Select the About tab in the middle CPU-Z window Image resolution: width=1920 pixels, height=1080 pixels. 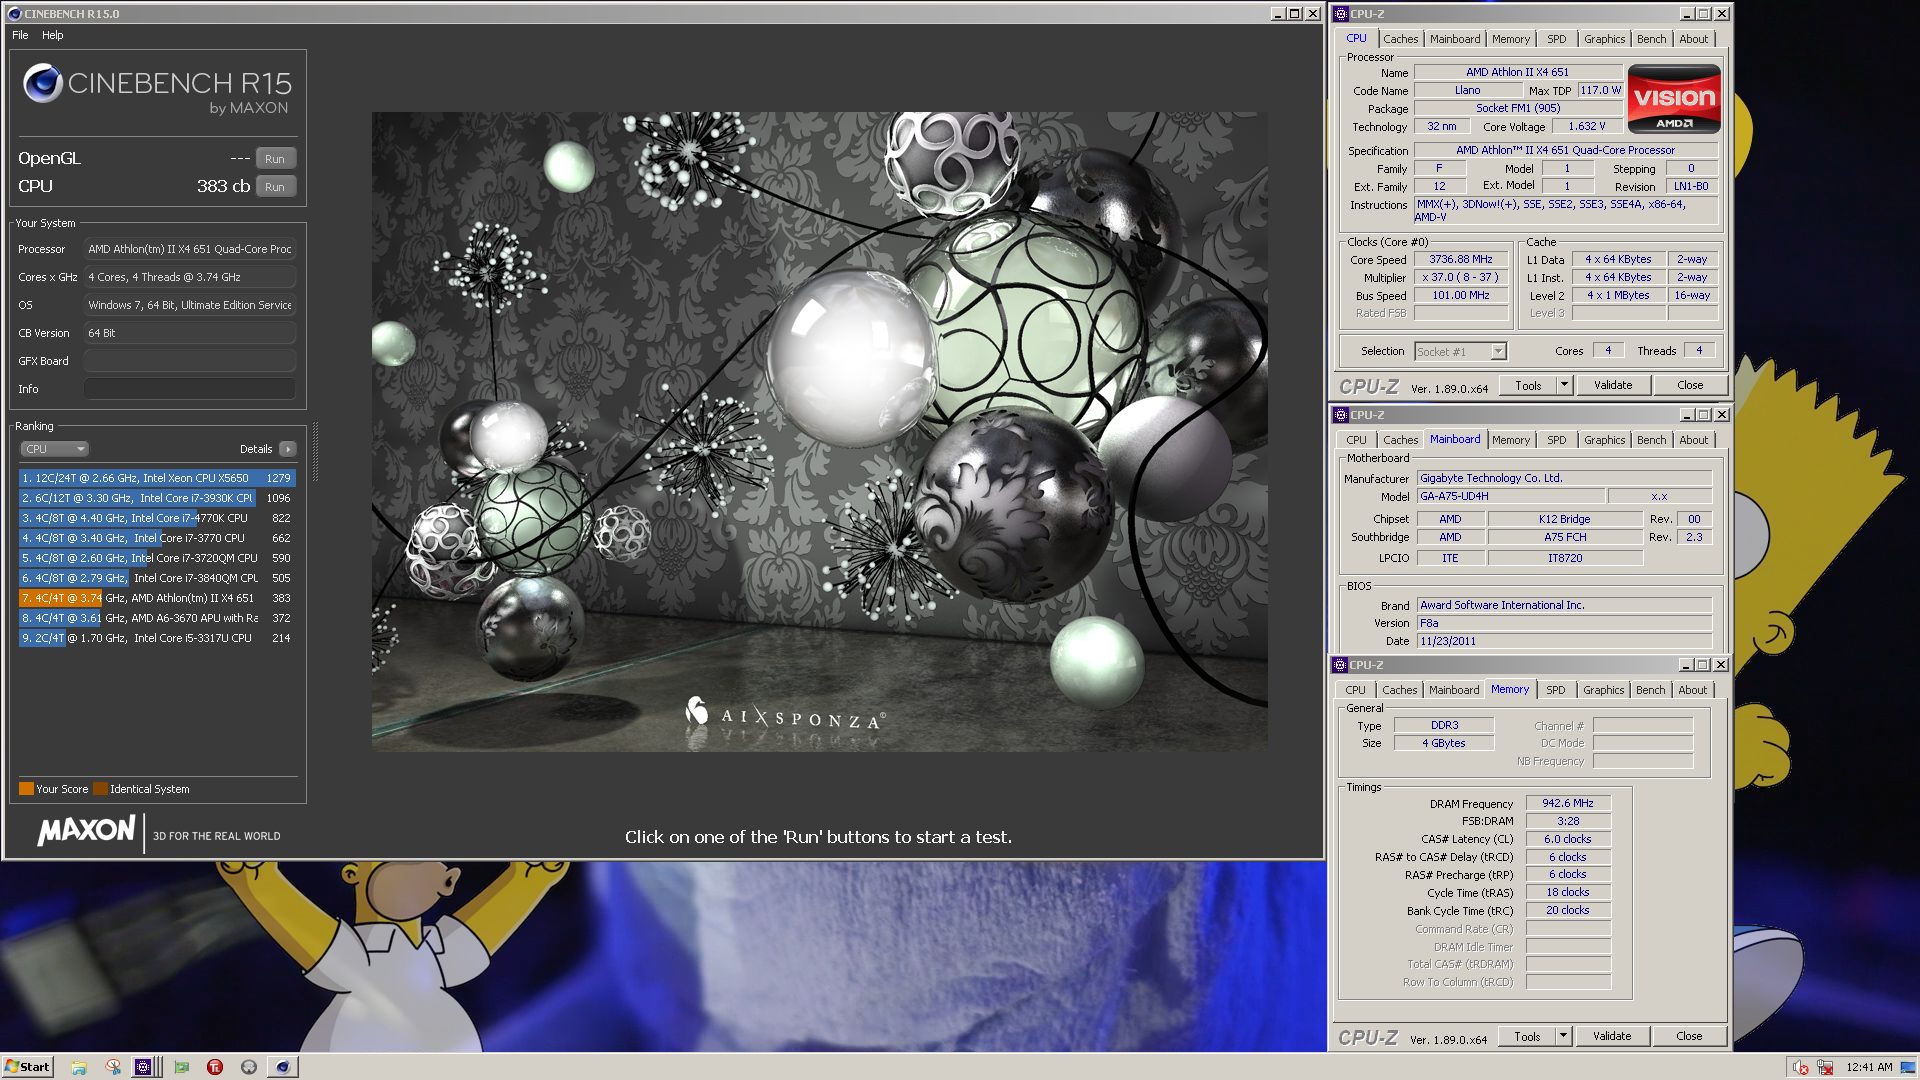pyautogui.click(x=1693, y=440)
